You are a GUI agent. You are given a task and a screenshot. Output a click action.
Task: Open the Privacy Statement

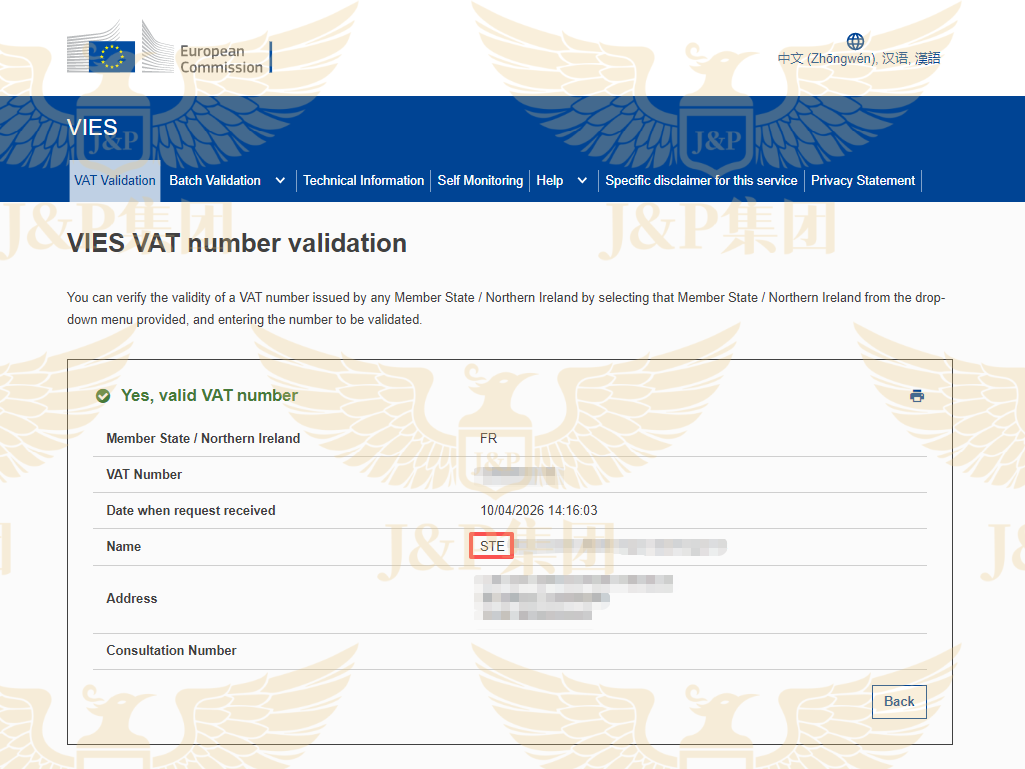[x=862, y=180]
